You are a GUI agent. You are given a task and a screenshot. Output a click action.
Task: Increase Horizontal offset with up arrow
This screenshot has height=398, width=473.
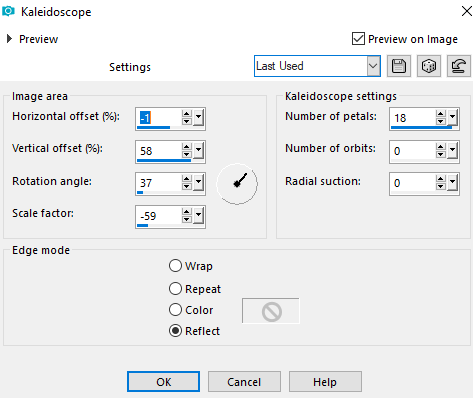(187, 114)
